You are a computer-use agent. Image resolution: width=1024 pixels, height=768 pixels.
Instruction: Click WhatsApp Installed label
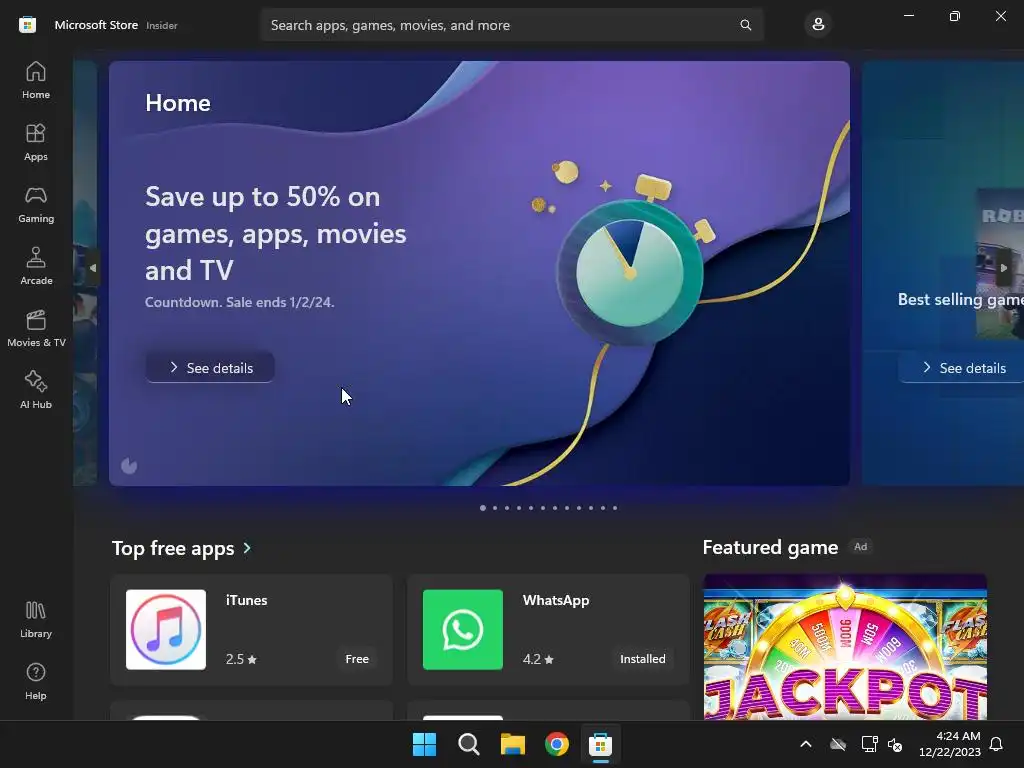[643, 659]
